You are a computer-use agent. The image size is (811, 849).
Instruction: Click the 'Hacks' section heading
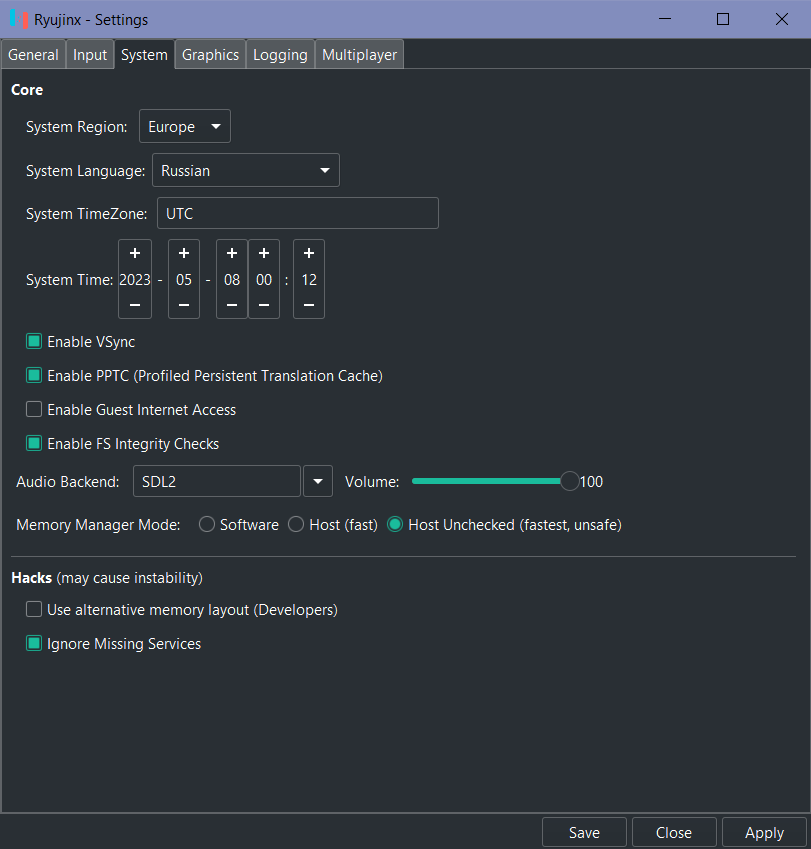(31, 578)
